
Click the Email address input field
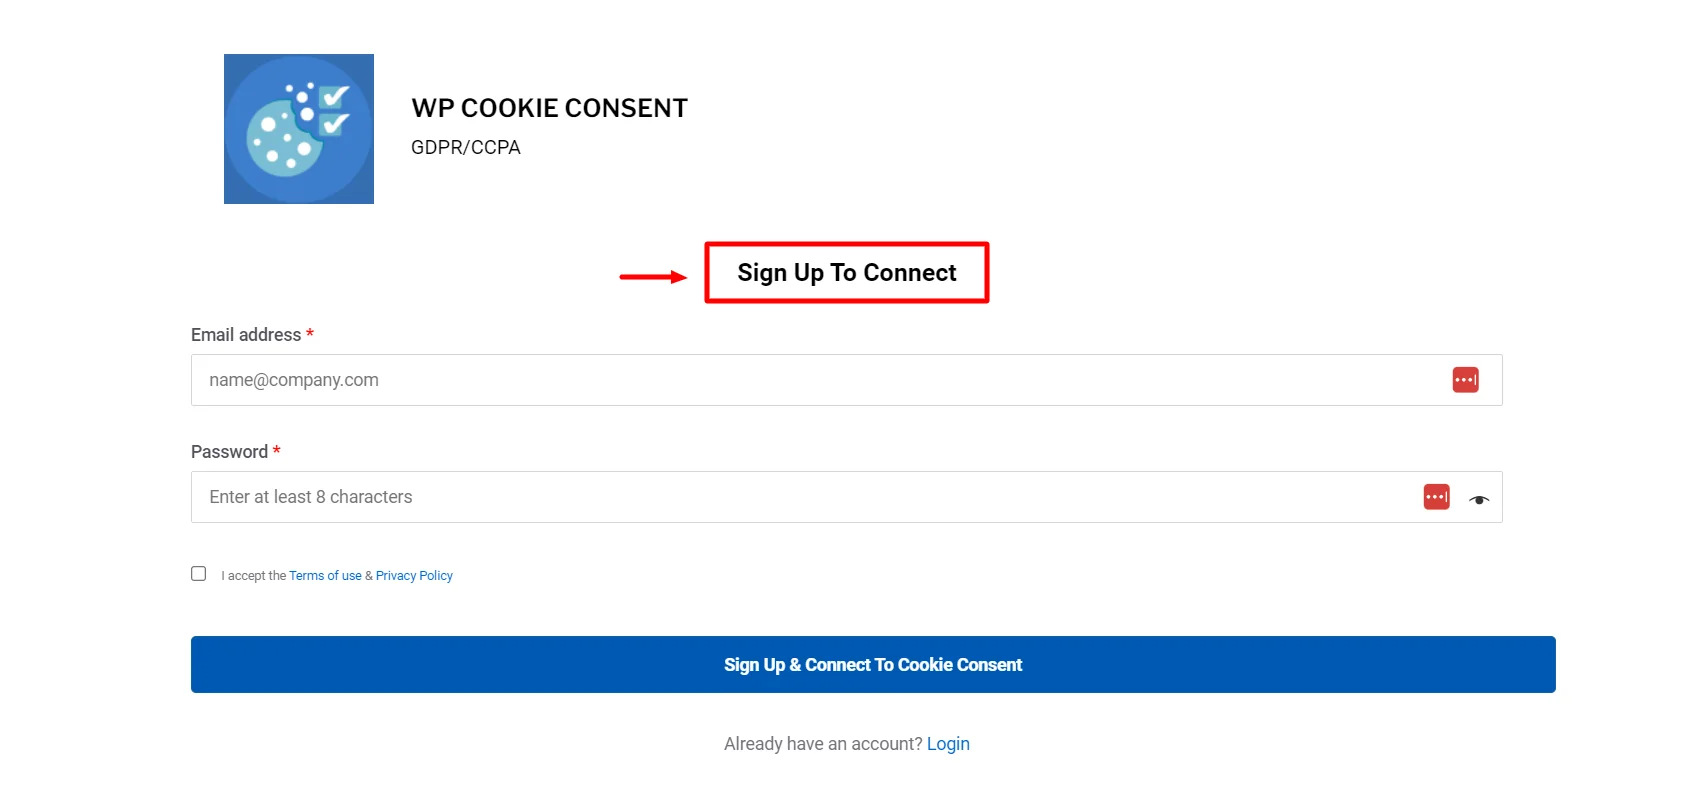point(700,380)
